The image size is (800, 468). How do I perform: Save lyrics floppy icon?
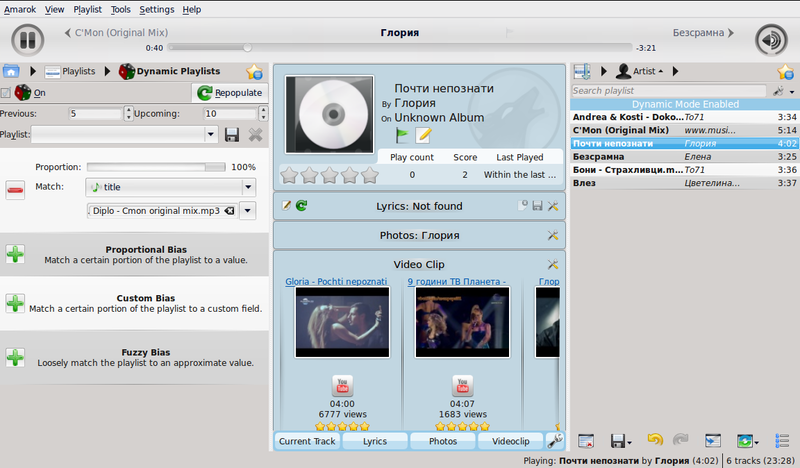(x=537, y=206)
